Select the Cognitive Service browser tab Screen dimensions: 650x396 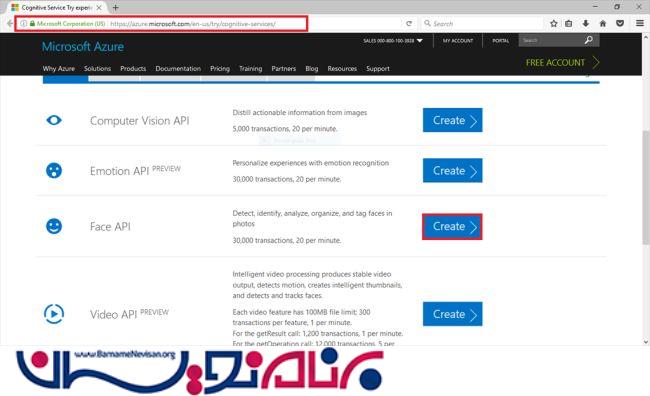coord(56,7)
